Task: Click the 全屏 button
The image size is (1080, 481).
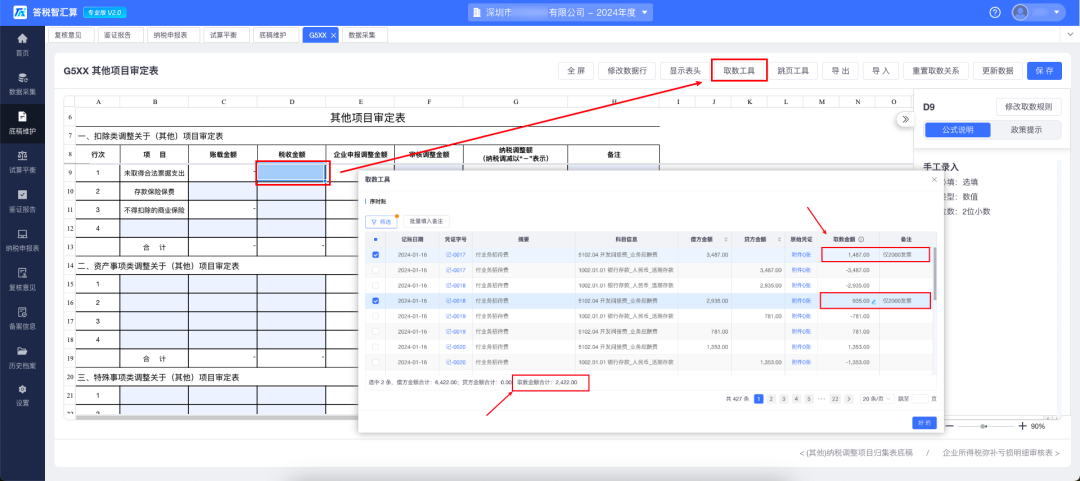Action: (576, 70)
